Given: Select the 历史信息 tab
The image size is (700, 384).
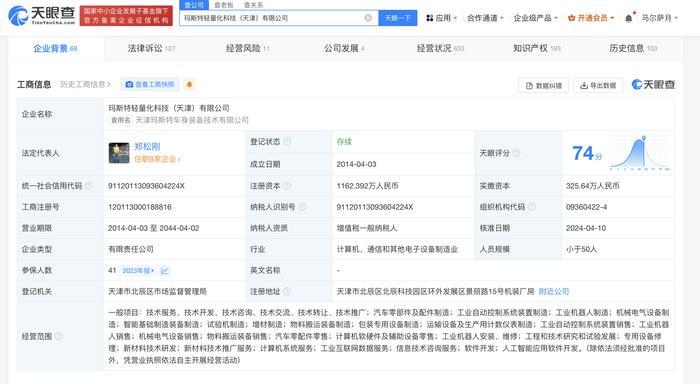Looking at the screenshot, I should pyautogui.click(x=633, y=48).
